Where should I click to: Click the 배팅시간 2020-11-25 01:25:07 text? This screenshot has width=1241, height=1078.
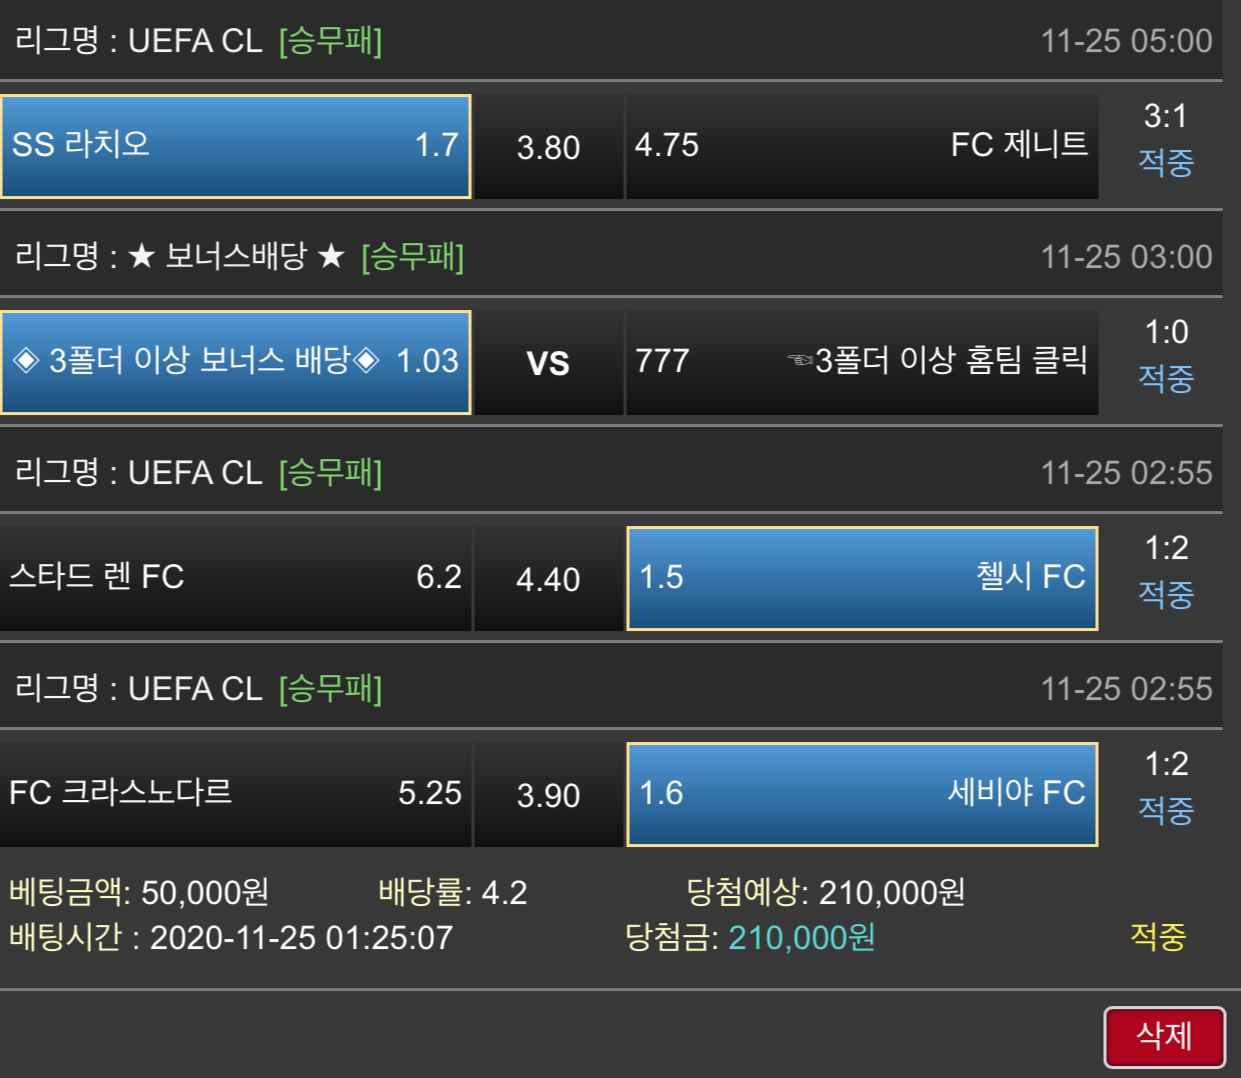pos(231,938)
